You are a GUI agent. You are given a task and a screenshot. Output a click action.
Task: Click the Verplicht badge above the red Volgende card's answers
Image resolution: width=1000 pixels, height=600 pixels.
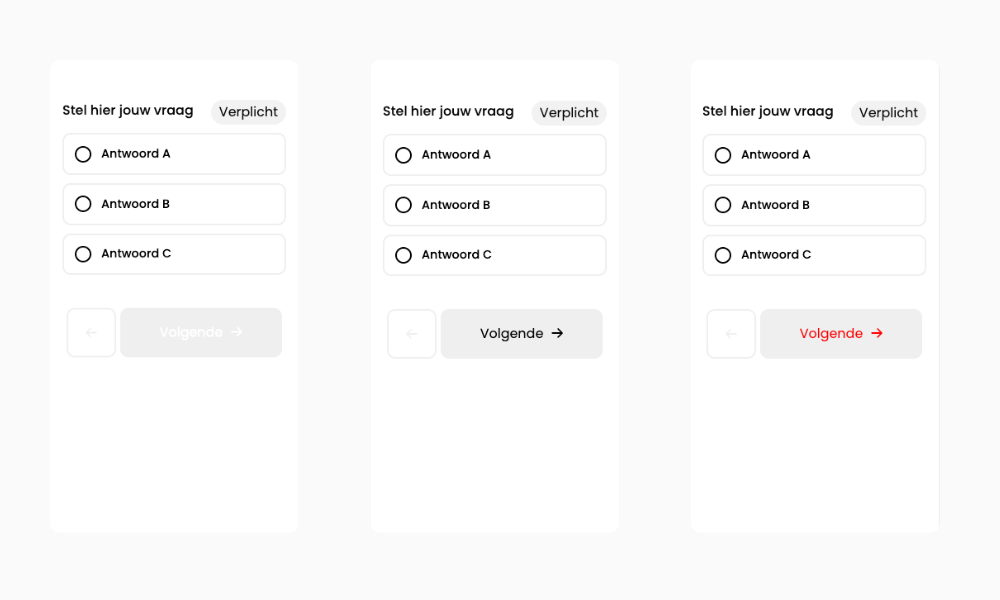pyautogui.click(x=888, y=113)
